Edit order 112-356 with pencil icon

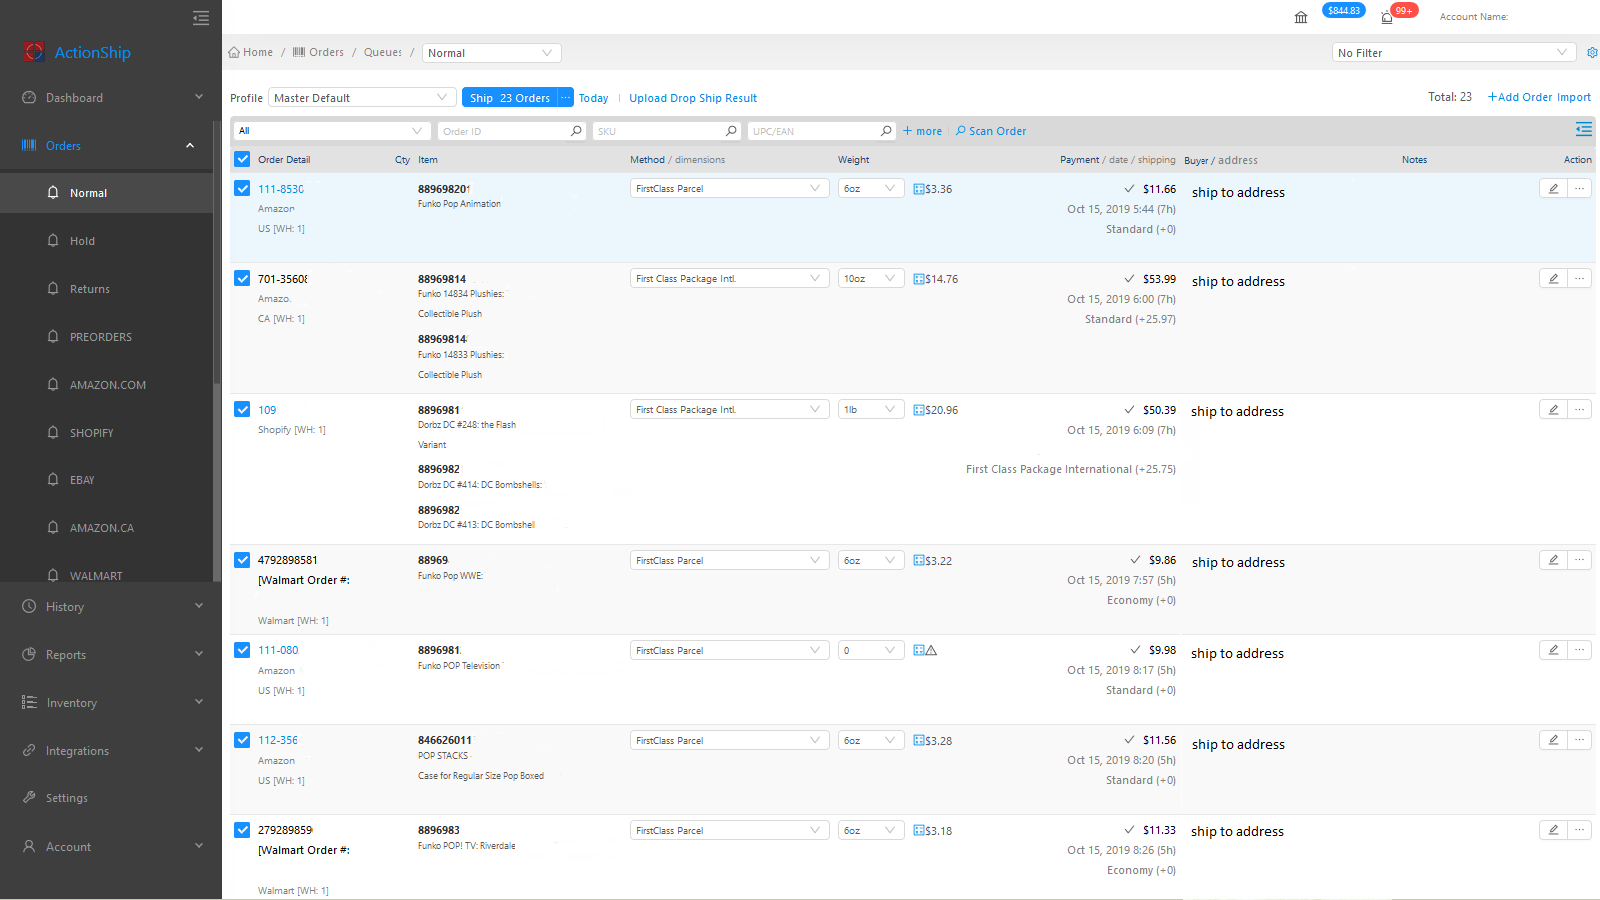pos(1553,740)
